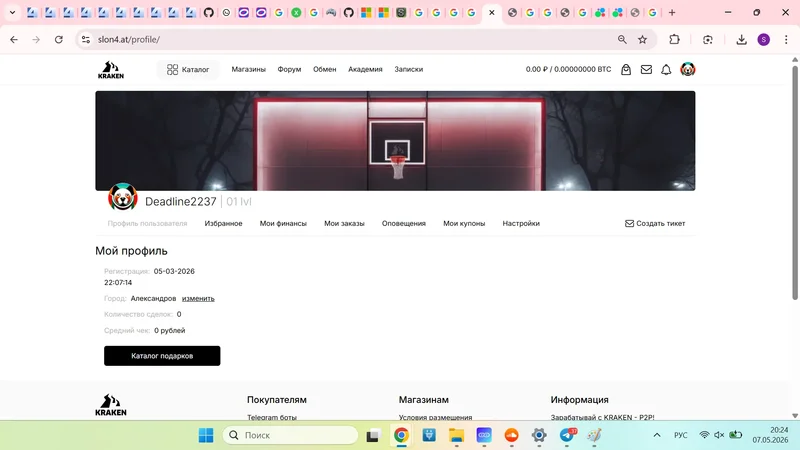Viewport: 800px width, 450px height.
Task: Click the Wi-Fi tray icon
Action: [x=704, y=435]
